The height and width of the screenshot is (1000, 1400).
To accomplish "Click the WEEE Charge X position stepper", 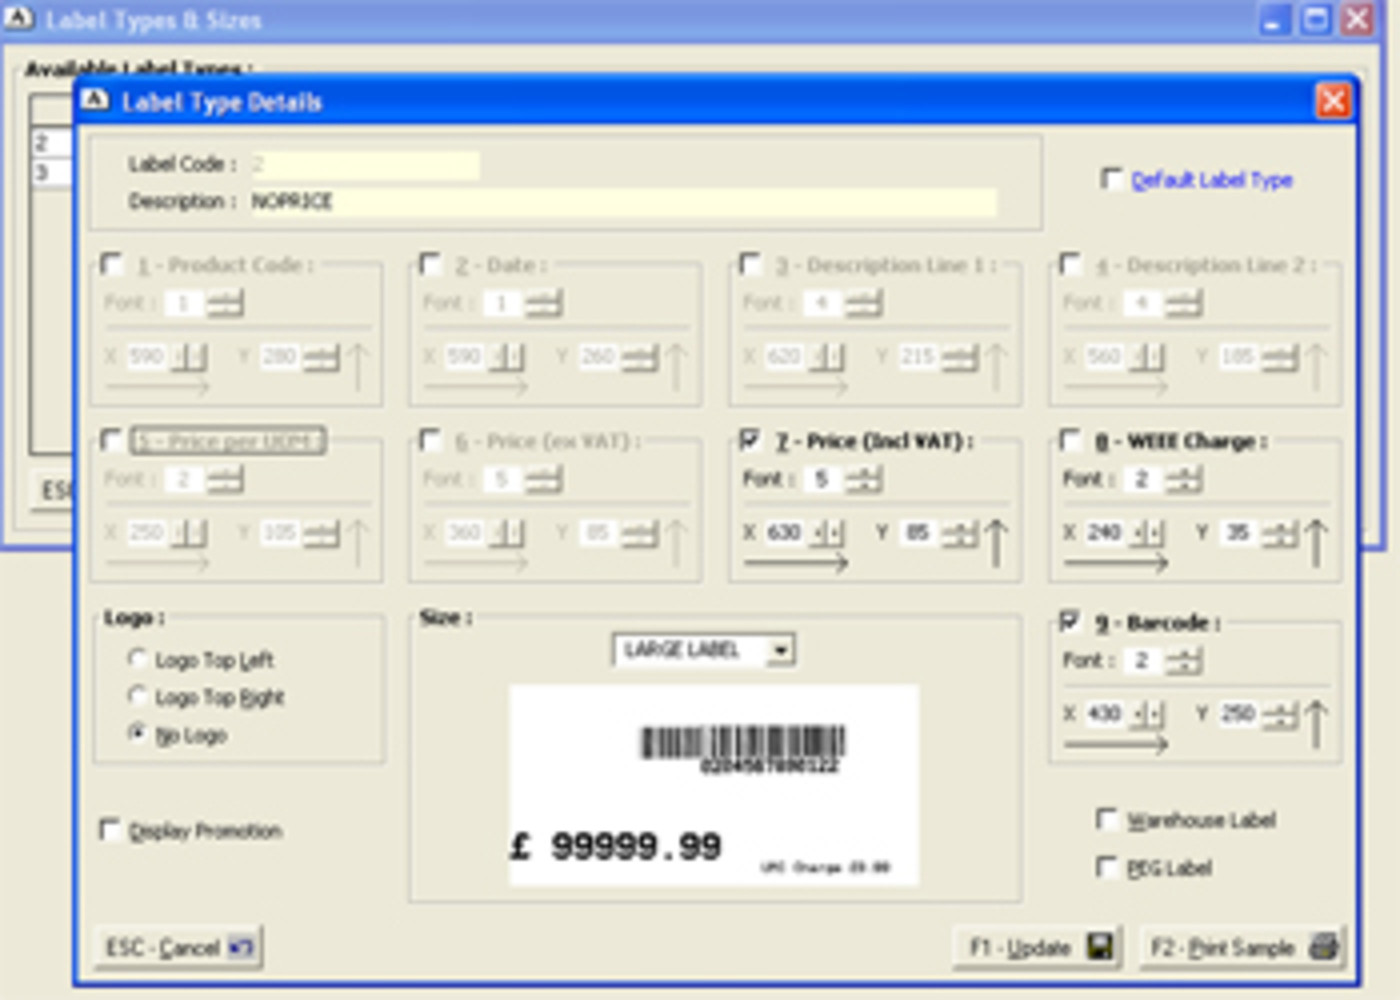I will click(1146, 533).
